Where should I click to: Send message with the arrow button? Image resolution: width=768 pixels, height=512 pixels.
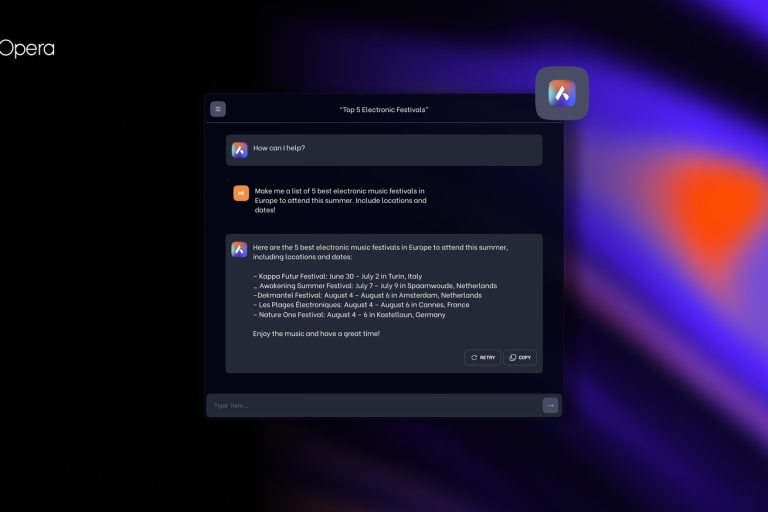coord(550,405)
